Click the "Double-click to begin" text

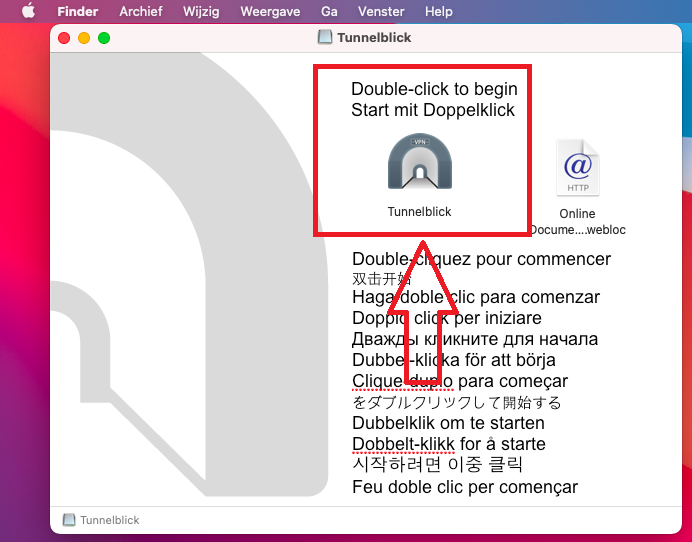(x=434, y=89)
